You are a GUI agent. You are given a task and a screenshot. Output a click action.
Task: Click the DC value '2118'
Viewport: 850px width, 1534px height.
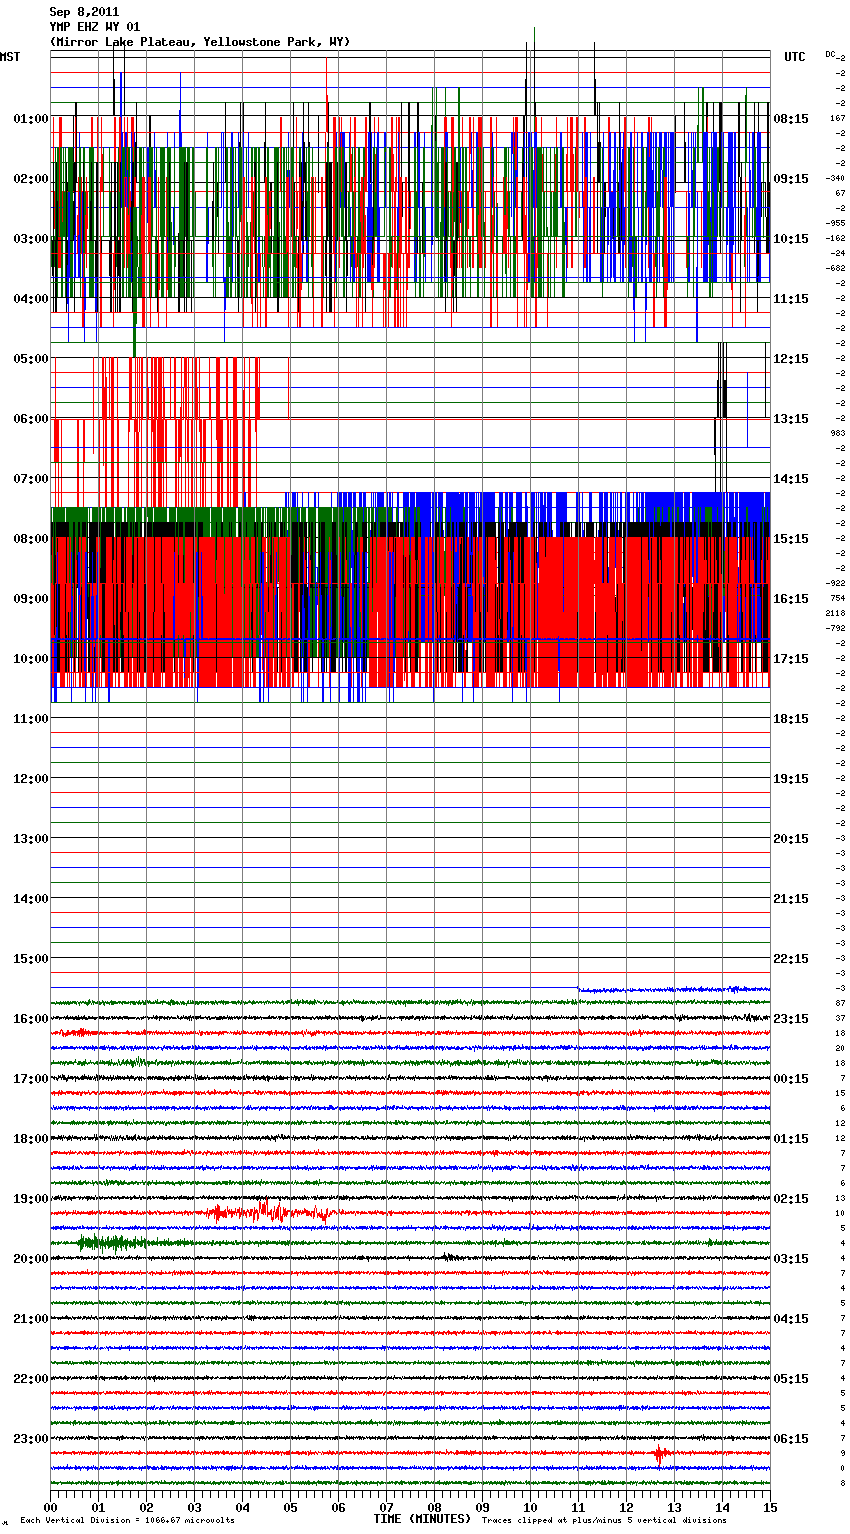coord(836,613)
